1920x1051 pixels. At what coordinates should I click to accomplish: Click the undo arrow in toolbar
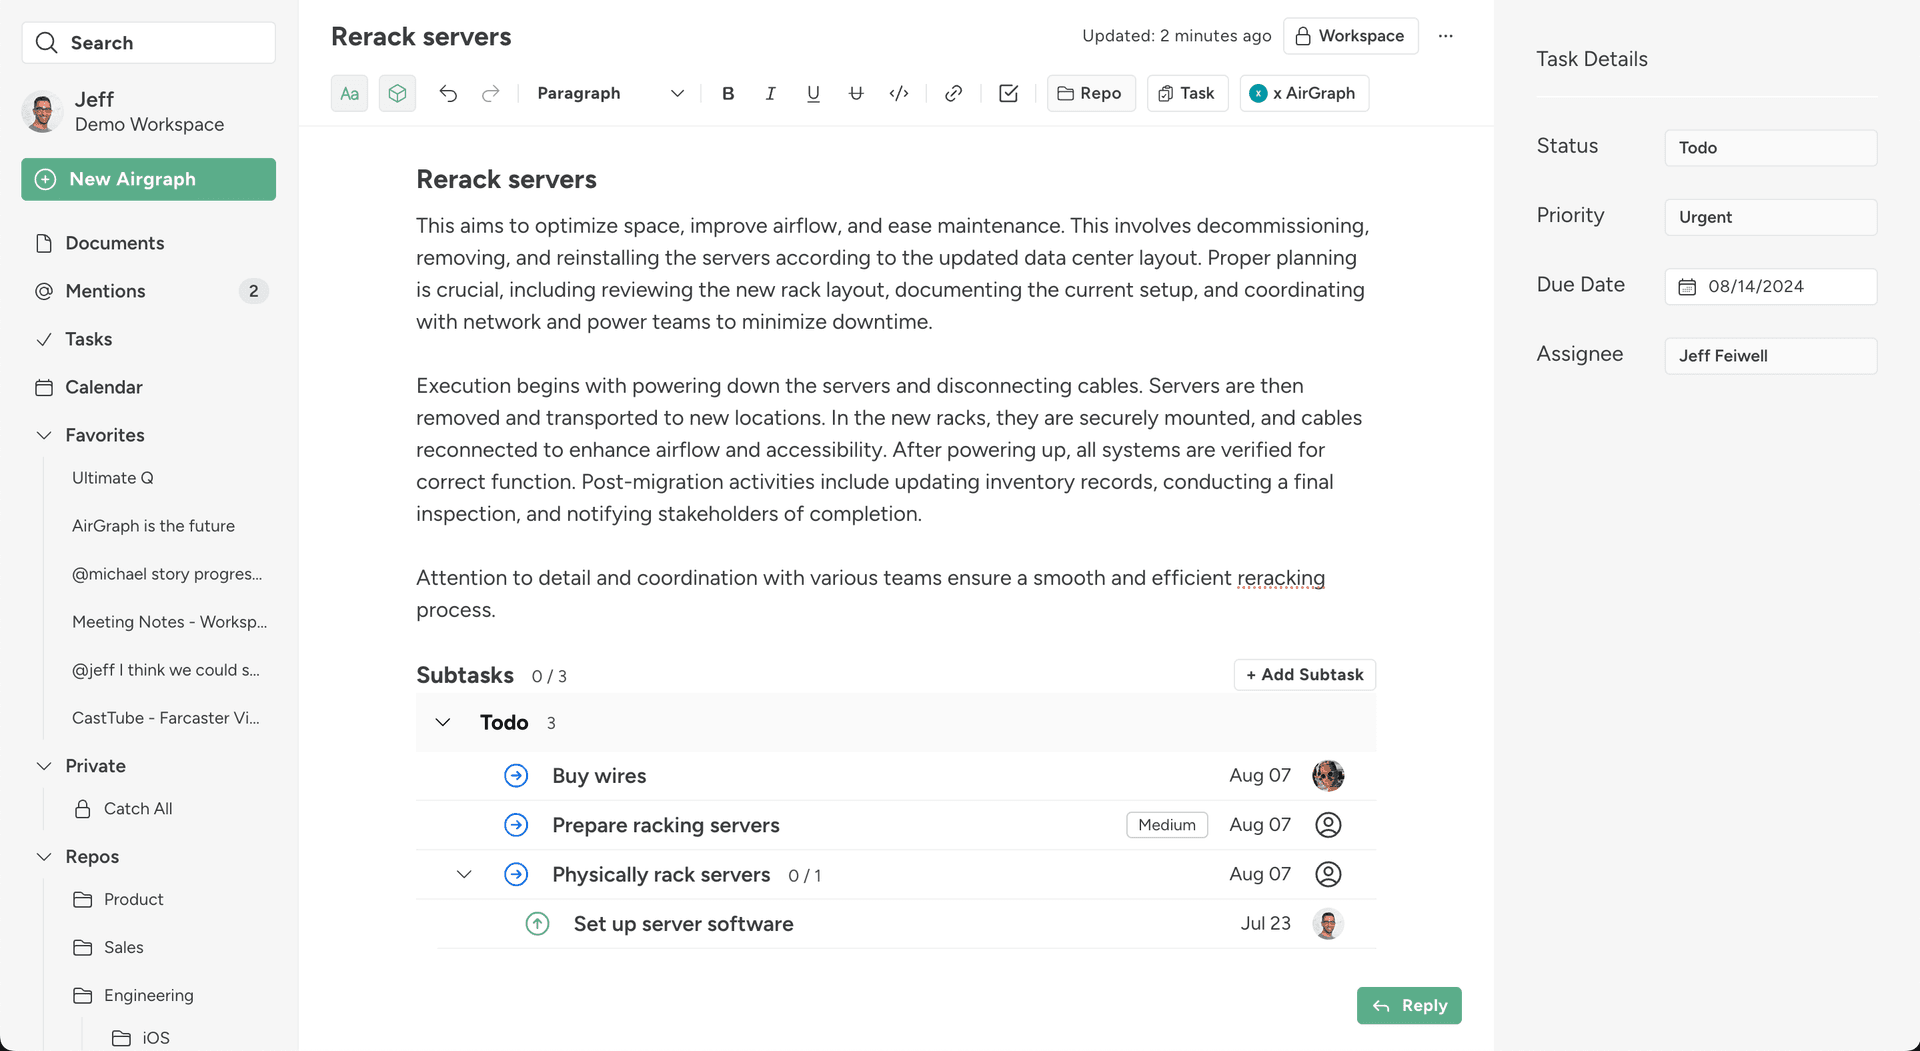(448, 93)
